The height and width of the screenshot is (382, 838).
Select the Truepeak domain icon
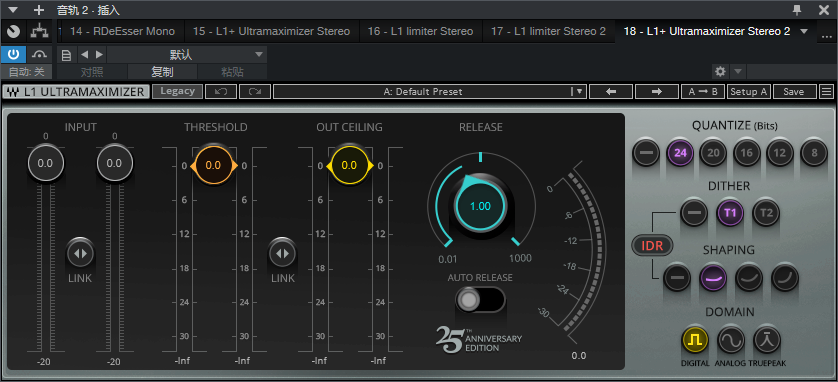point(767,339)
